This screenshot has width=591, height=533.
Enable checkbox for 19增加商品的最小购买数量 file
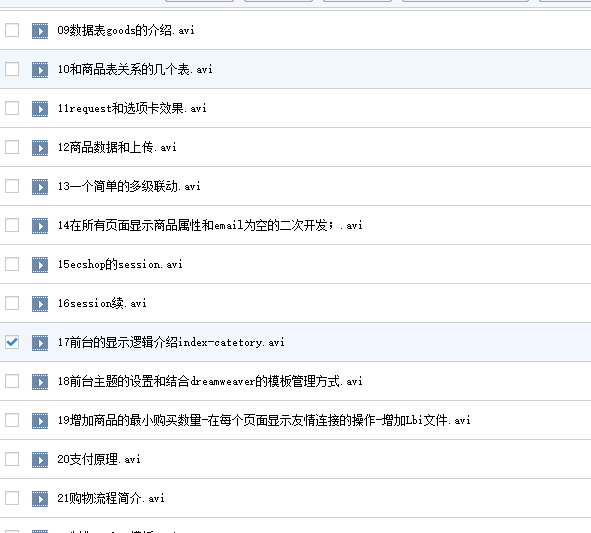(12, 420)
